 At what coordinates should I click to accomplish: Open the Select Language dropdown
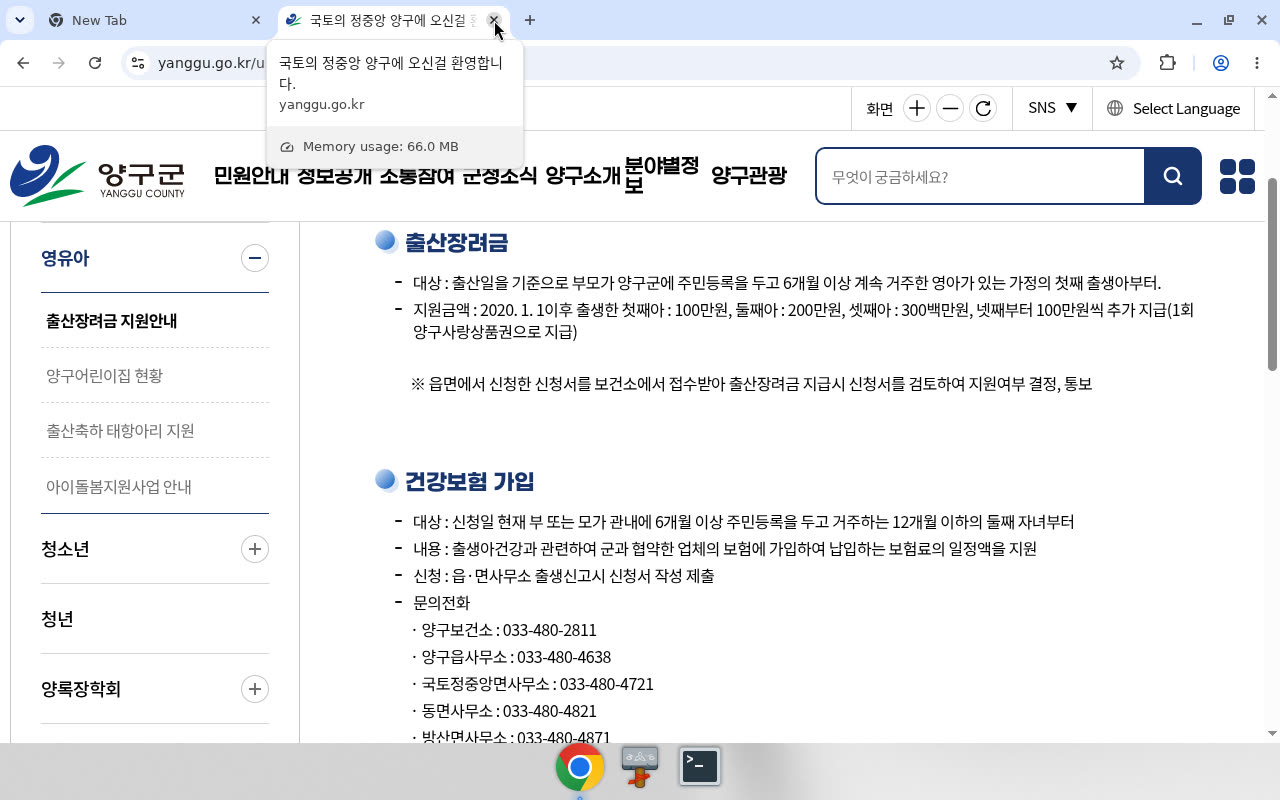(1173, 108)
